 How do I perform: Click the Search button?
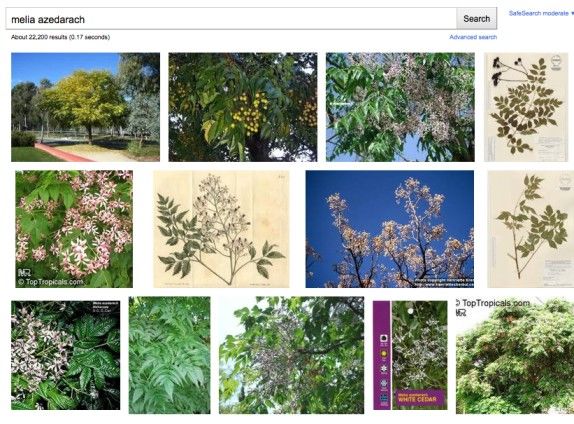[476, 19]
